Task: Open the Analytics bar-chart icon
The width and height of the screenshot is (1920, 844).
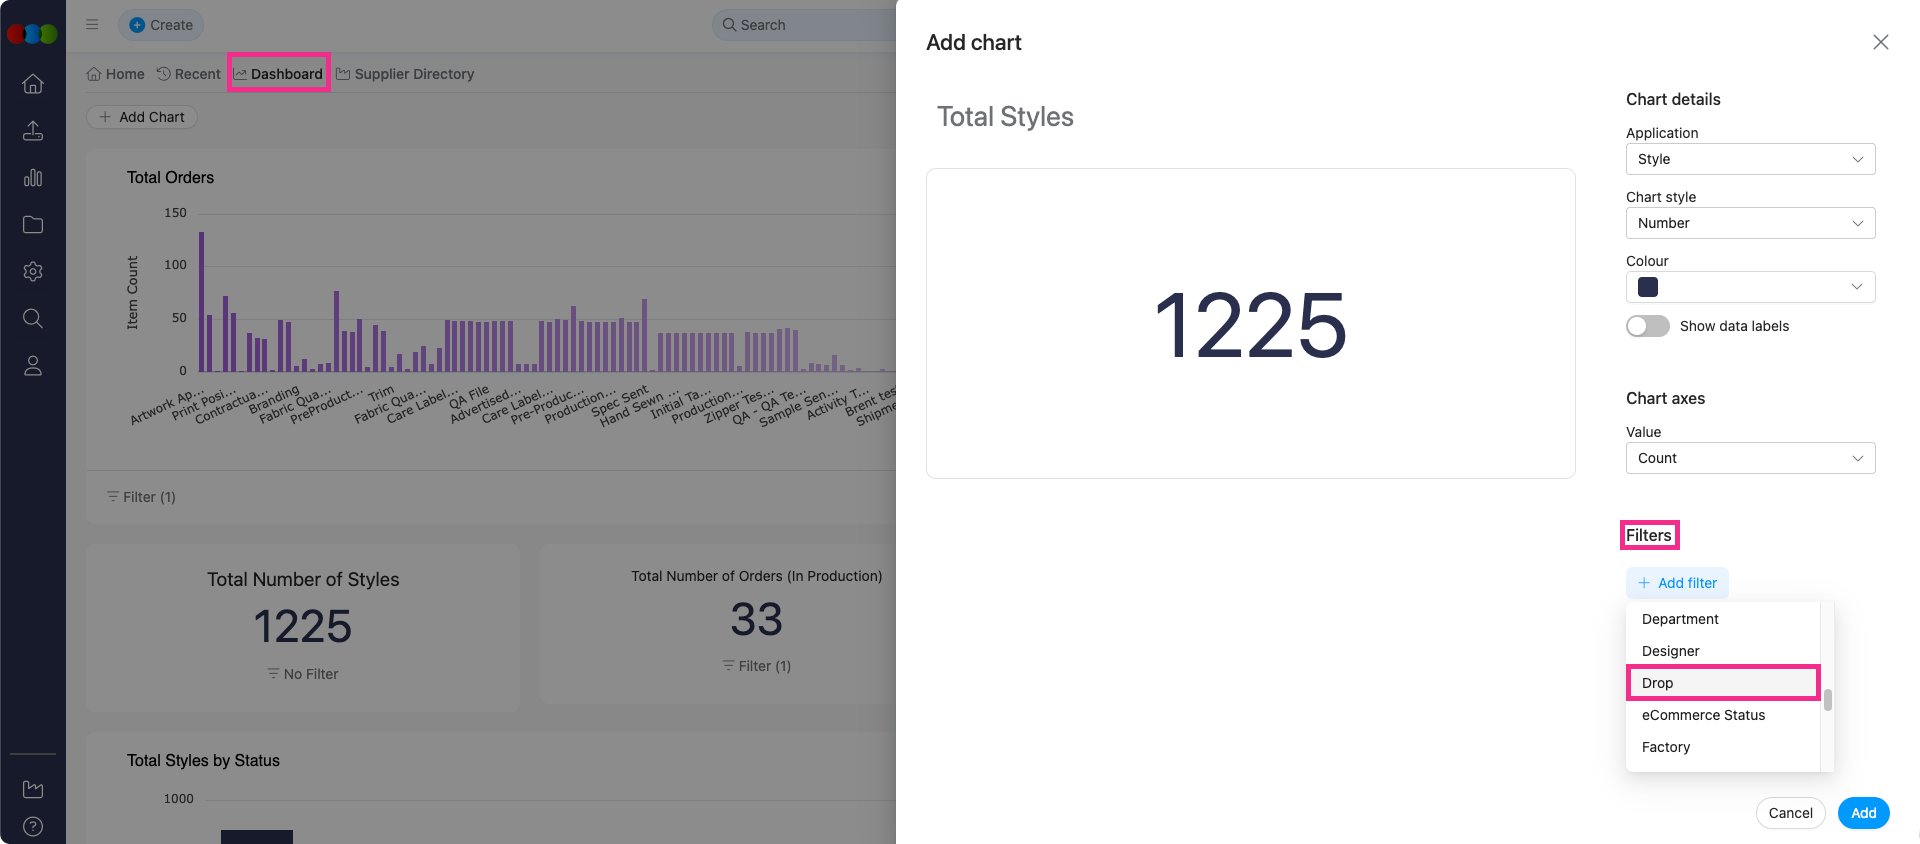Action: (33, 177)
